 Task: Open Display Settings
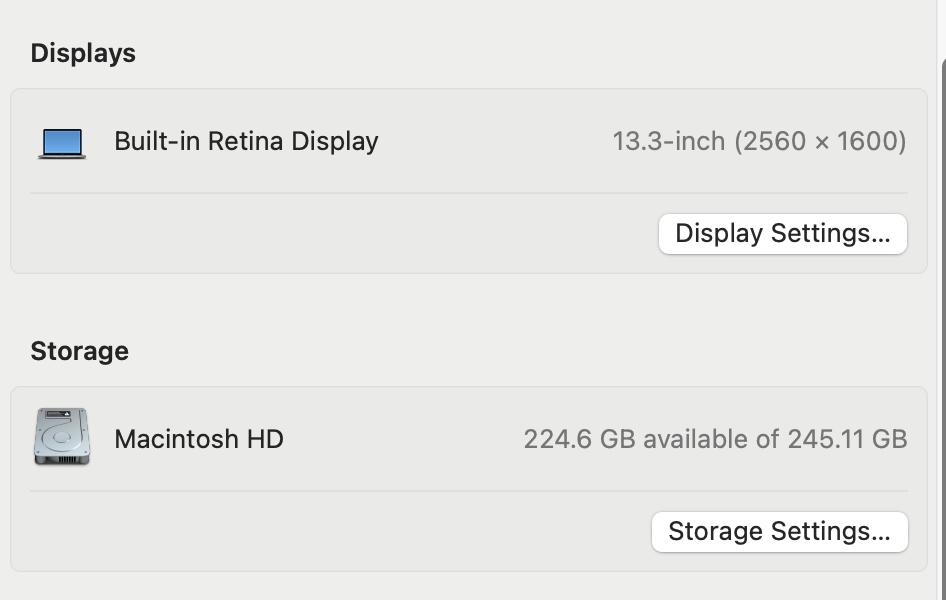tap(782, 233)
